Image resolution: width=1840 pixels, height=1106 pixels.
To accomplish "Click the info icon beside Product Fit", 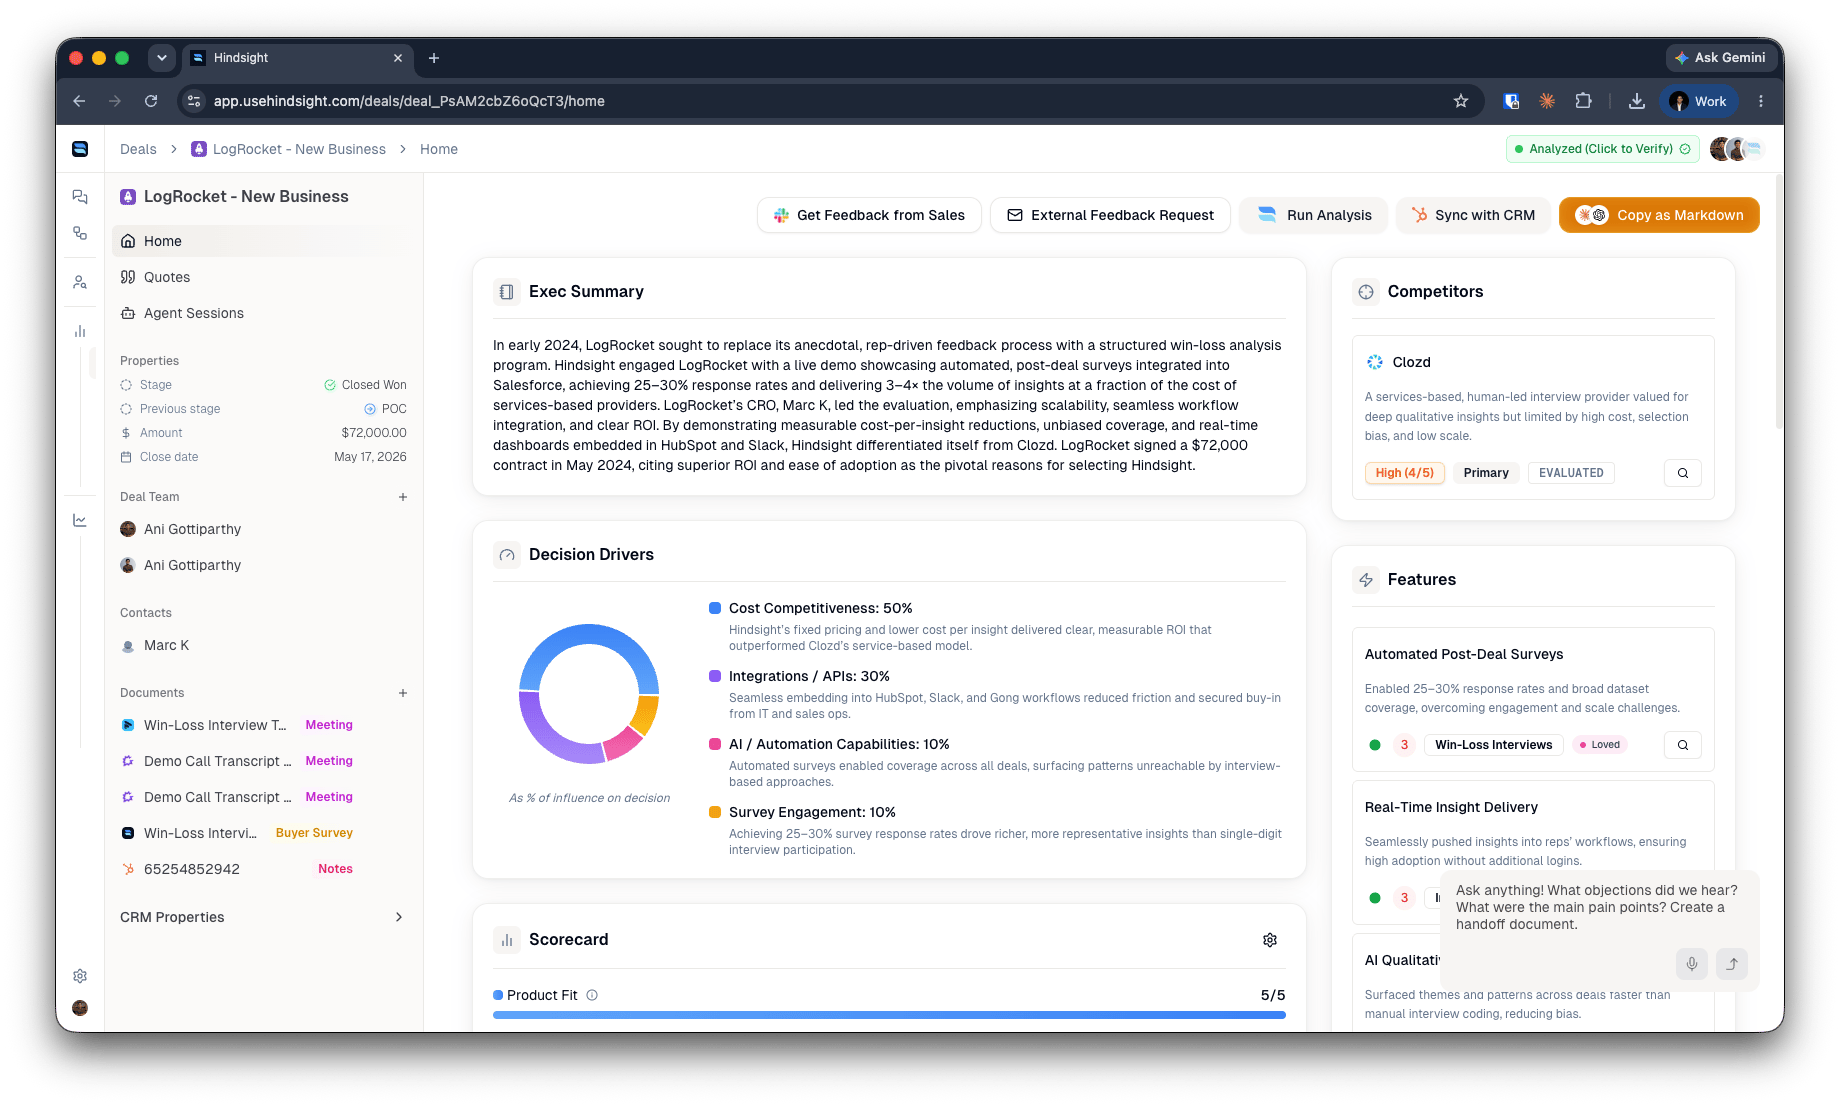I will 592,995.
